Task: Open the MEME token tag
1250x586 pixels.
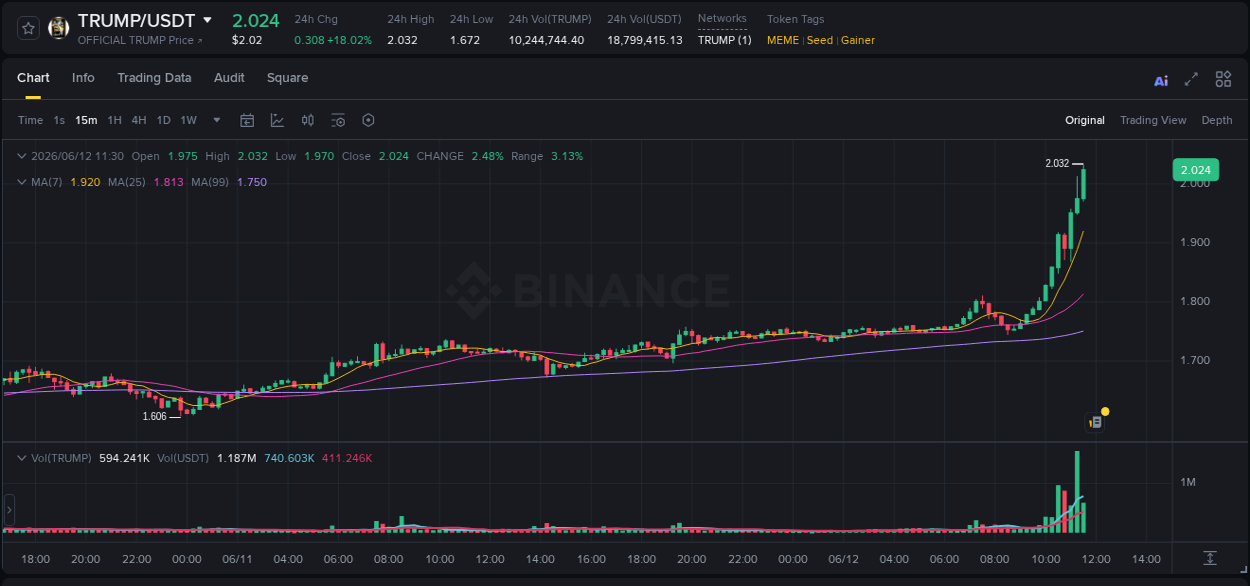Action: coord(784,40)
